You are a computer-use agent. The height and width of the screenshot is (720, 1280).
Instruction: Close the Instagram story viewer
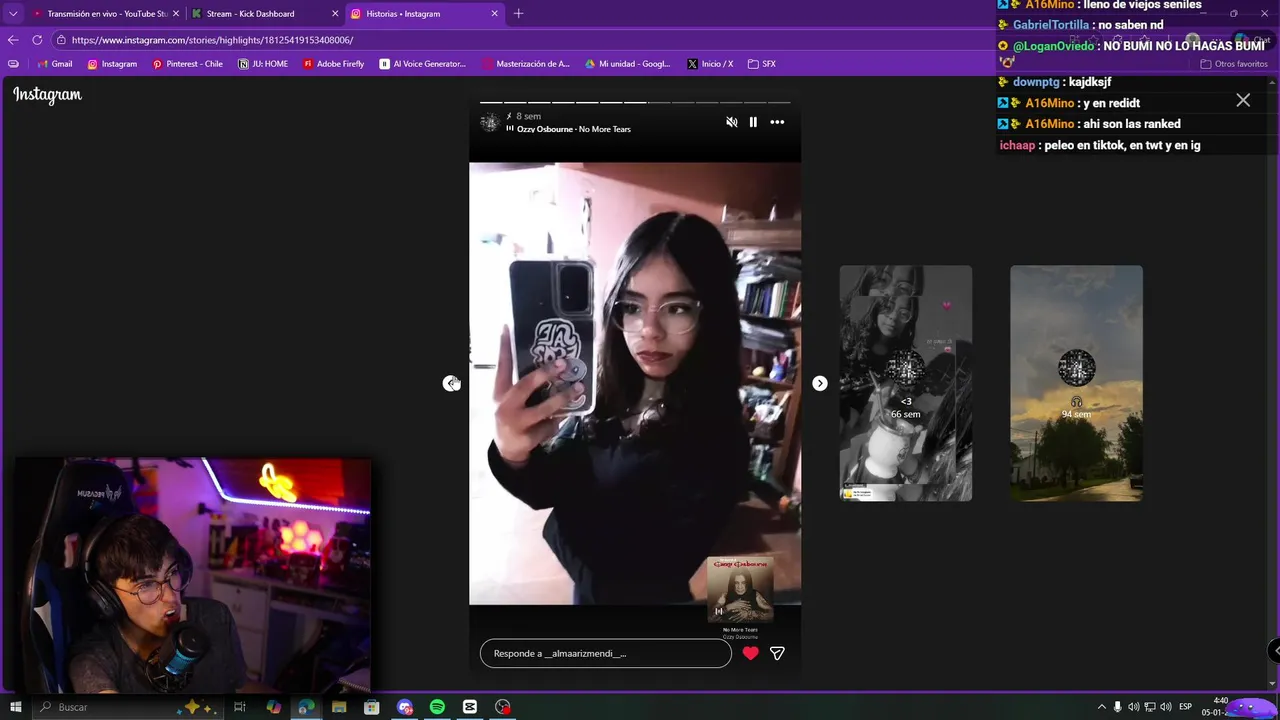(1243, 100)
